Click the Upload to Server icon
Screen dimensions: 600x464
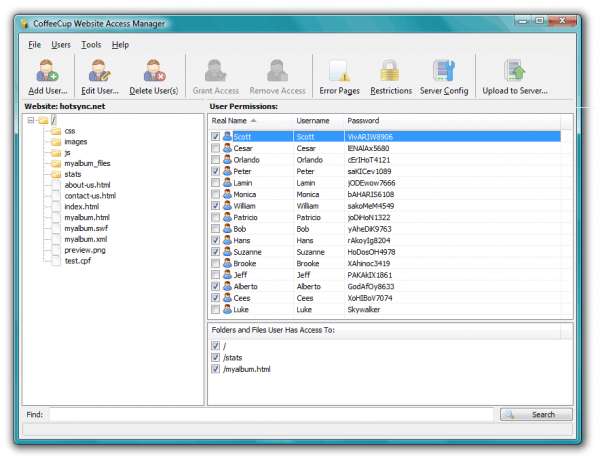[x=514, y=72]
